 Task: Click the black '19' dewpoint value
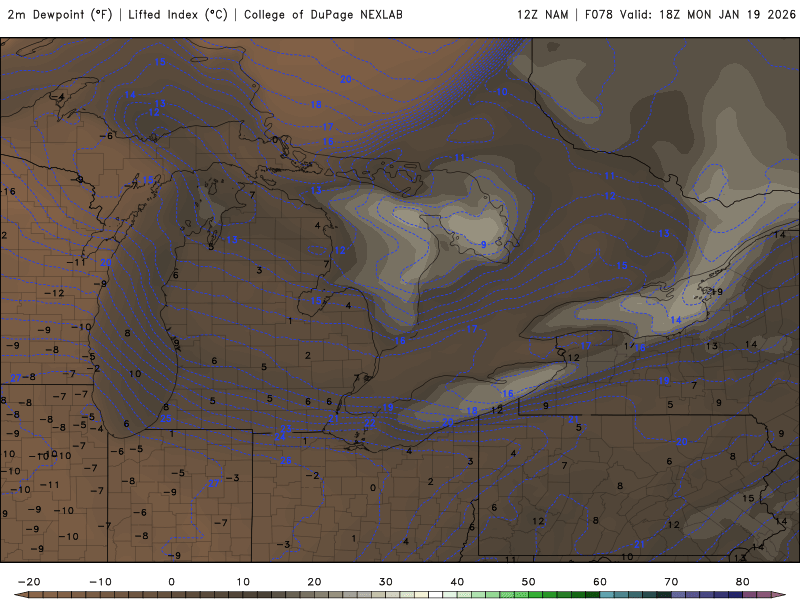pyautogui.click(x=717, y=292)
